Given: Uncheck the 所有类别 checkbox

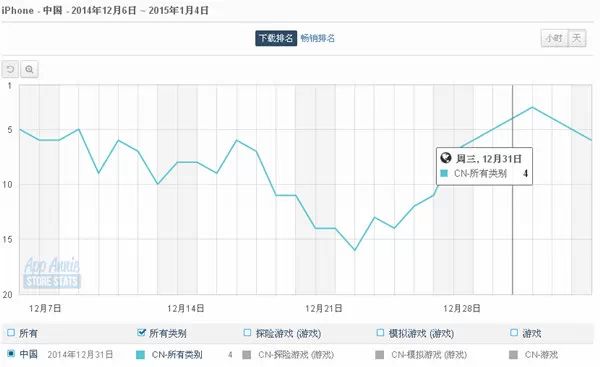Looking at the screenshot, I should [141, 333].
